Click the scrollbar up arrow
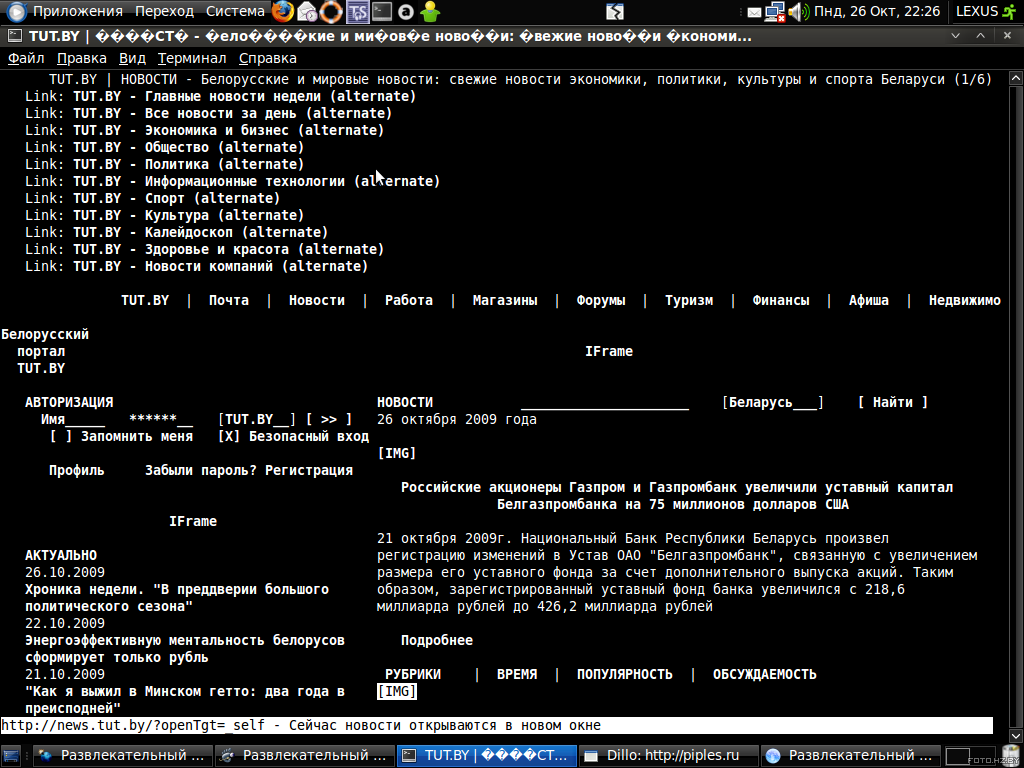The image size is (1024, 768). coord(1016,79)
